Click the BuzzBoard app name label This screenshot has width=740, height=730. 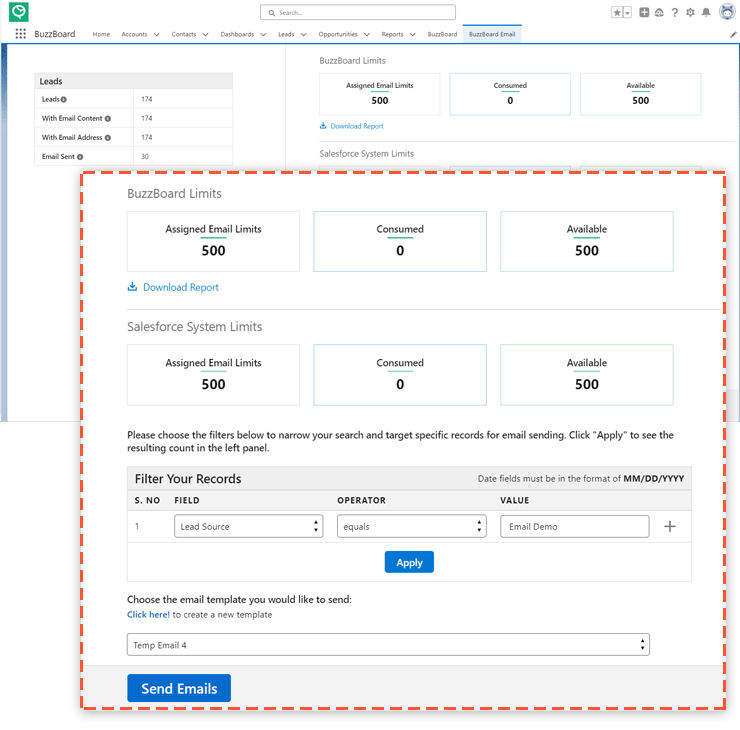click(55, 34)
